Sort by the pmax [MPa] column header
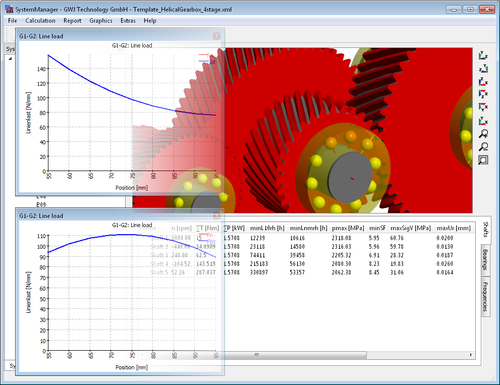Screen dimensions: 500x385 [x=348, y=228]
